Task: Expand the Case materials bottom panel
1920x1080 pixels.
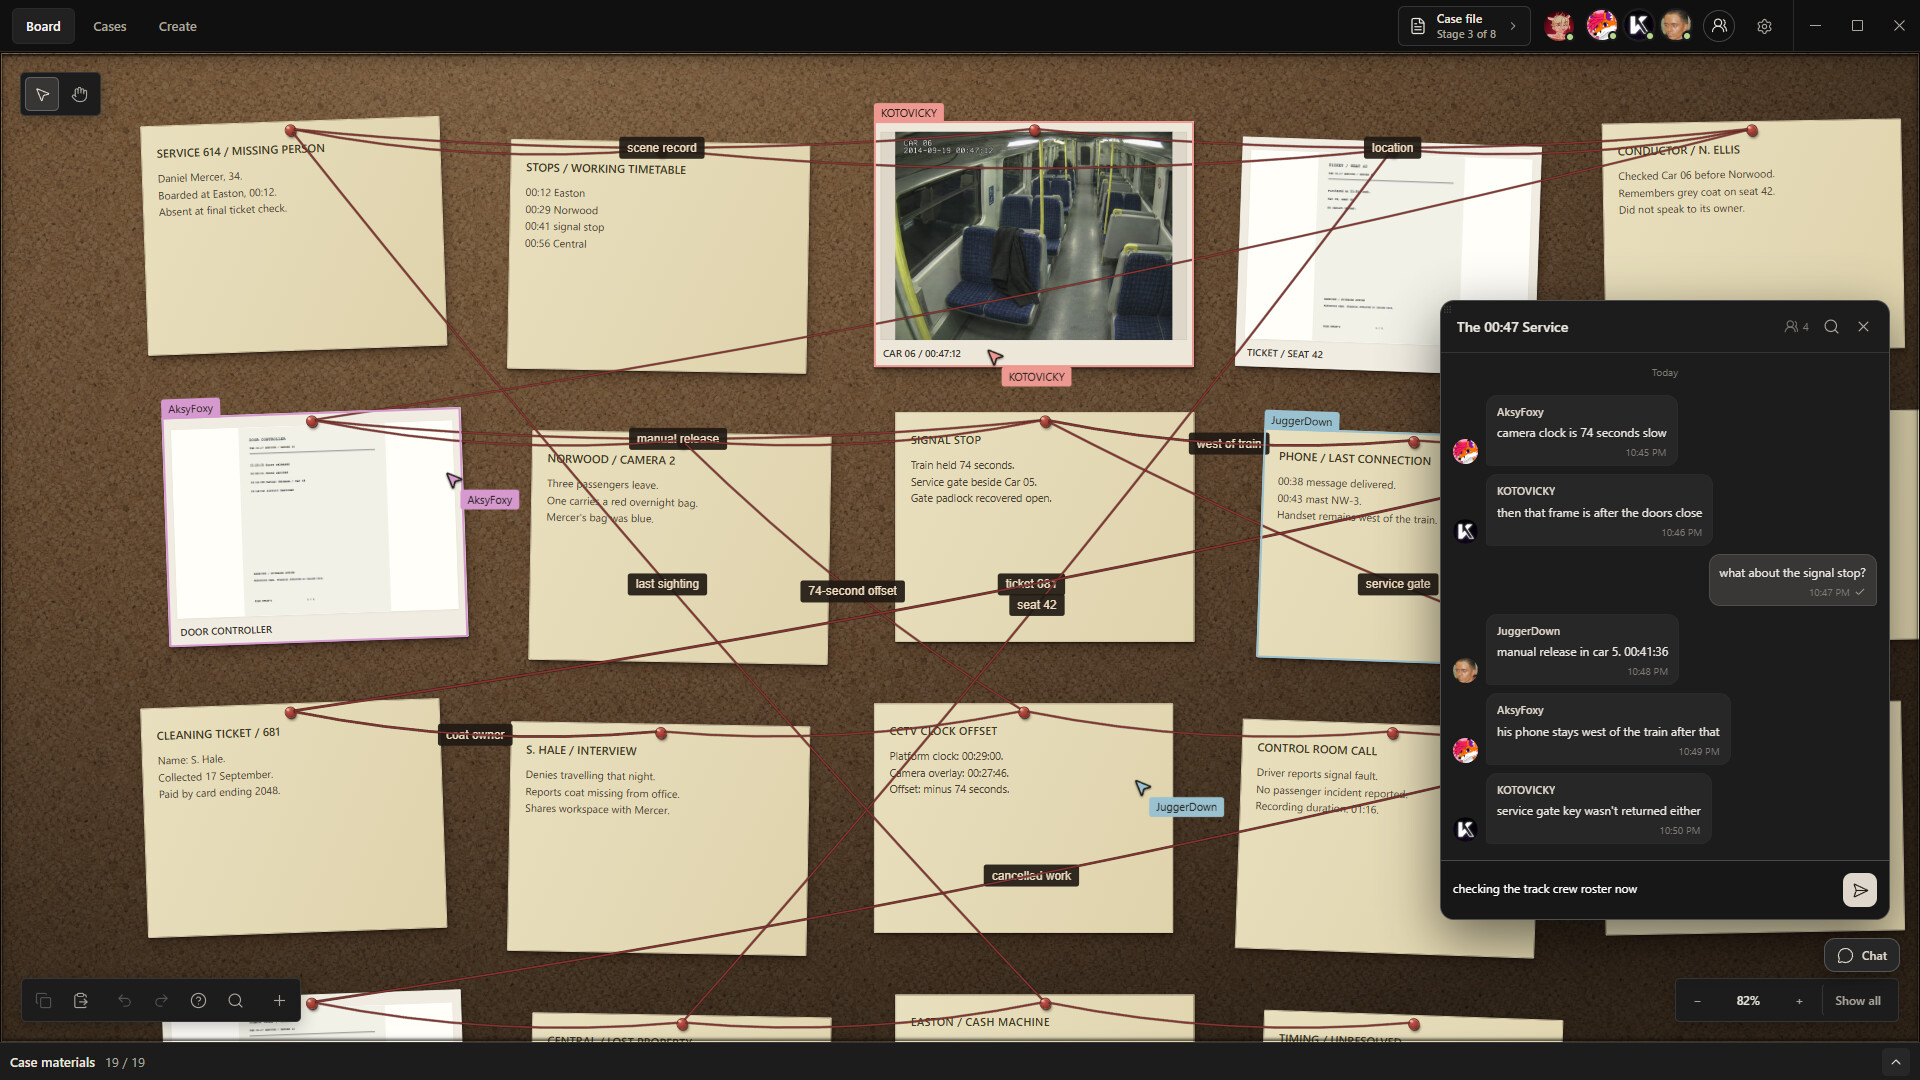Action: tap(1895, 1062)
